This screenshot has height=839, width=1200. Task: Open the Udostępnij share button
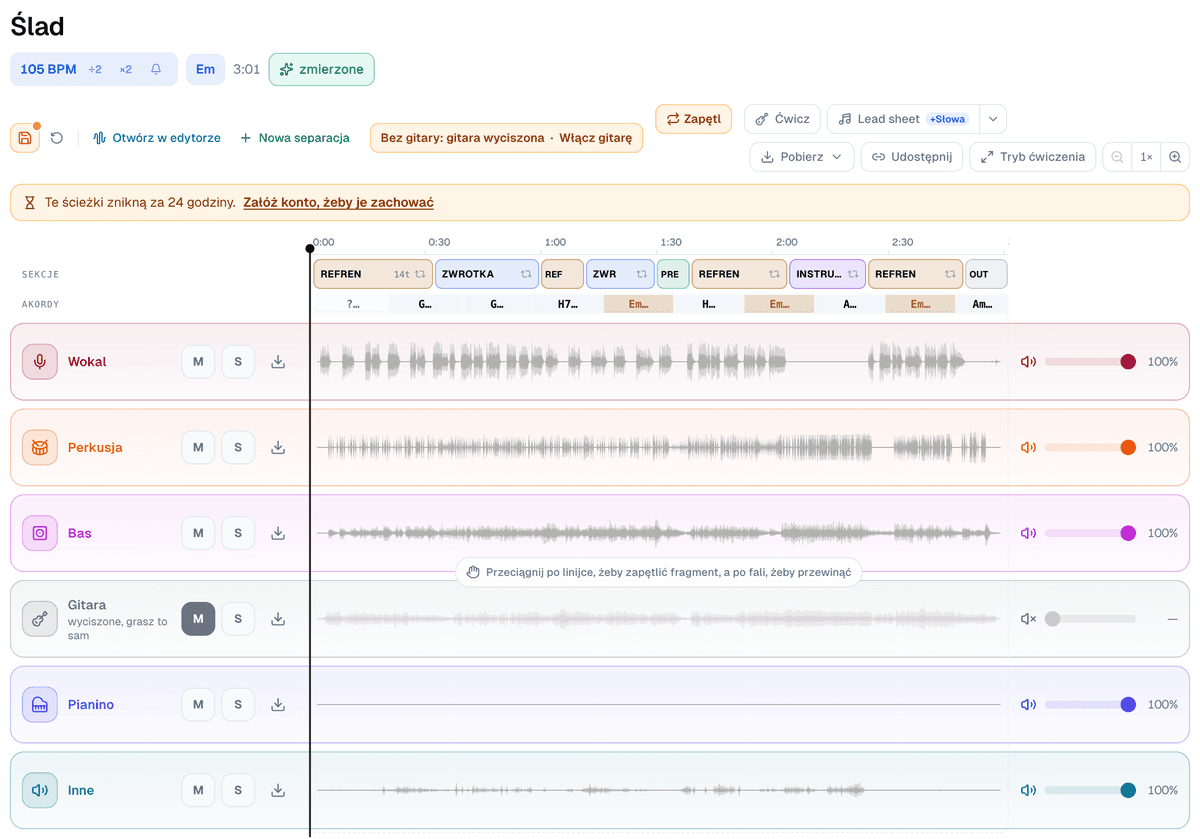tap(912, 157)
